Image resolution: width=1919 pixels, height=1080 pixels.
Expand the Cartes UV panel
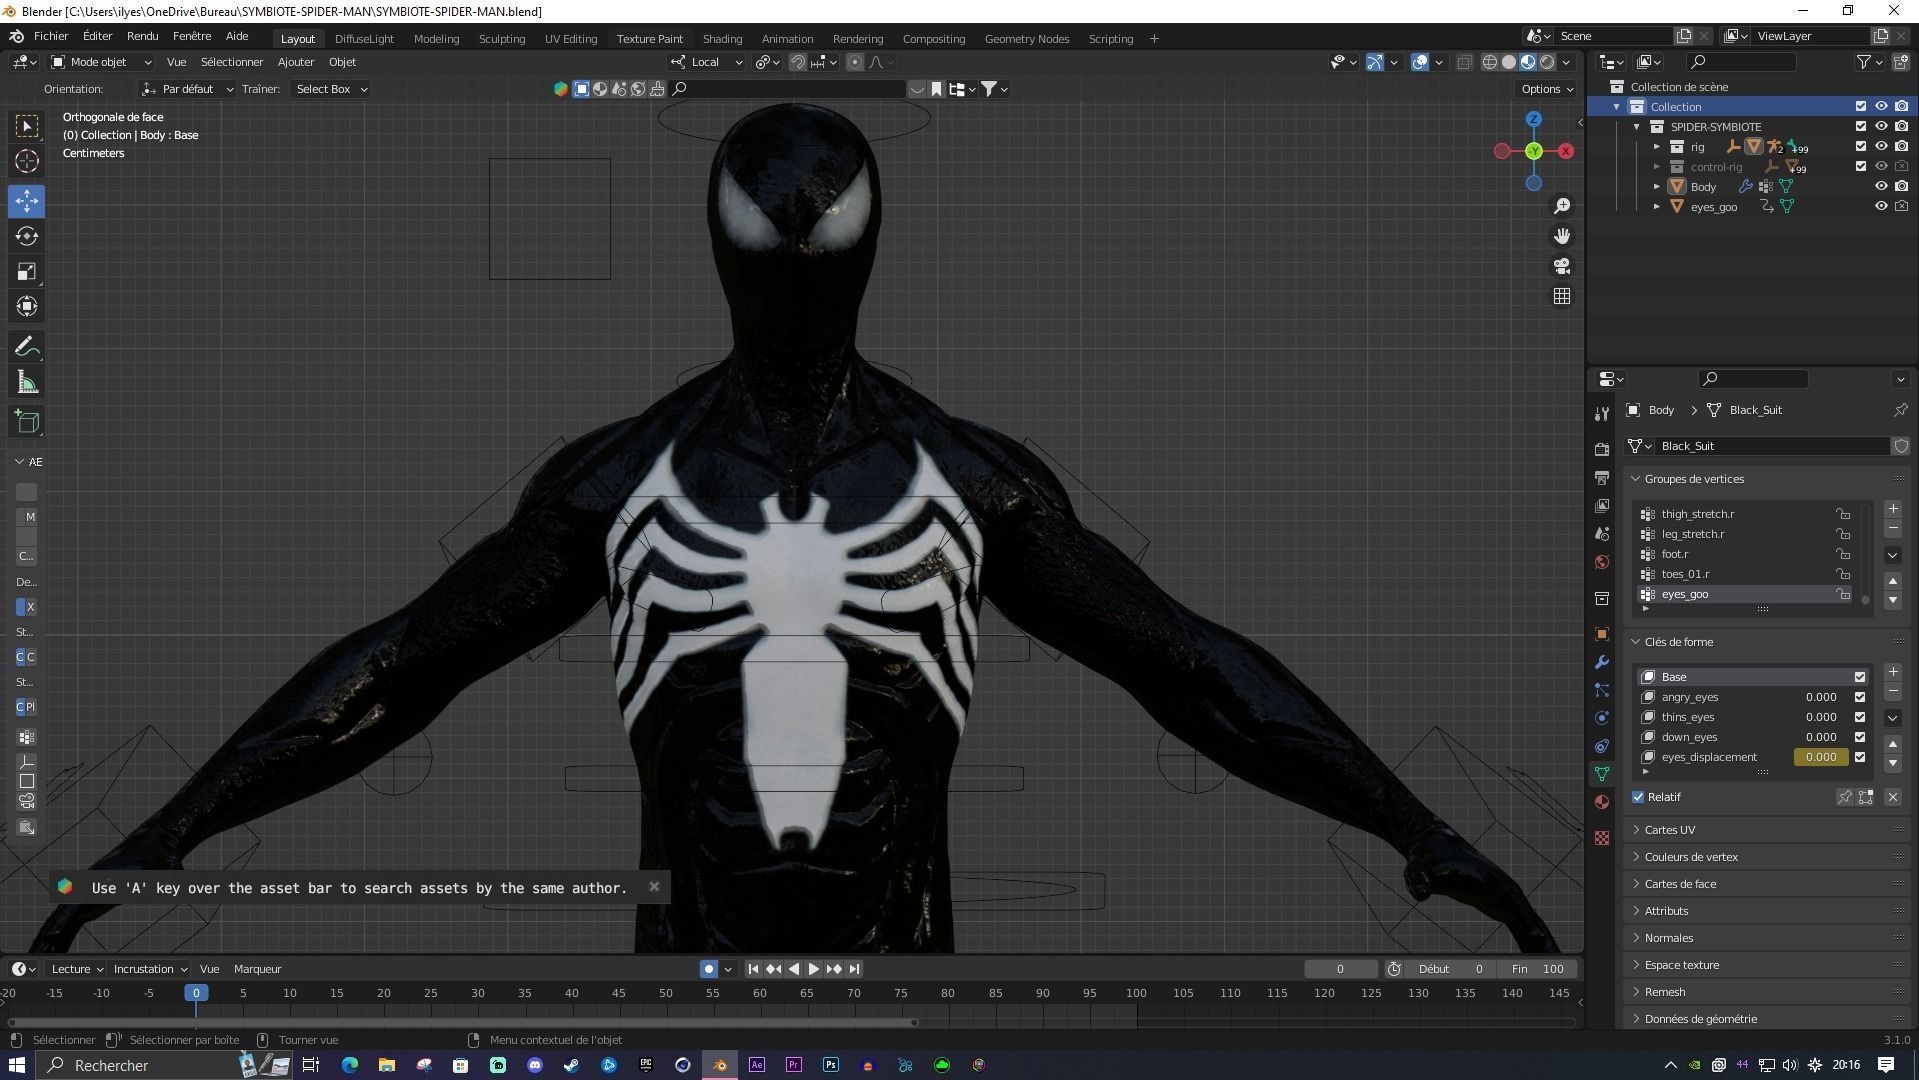(1670, 829)
